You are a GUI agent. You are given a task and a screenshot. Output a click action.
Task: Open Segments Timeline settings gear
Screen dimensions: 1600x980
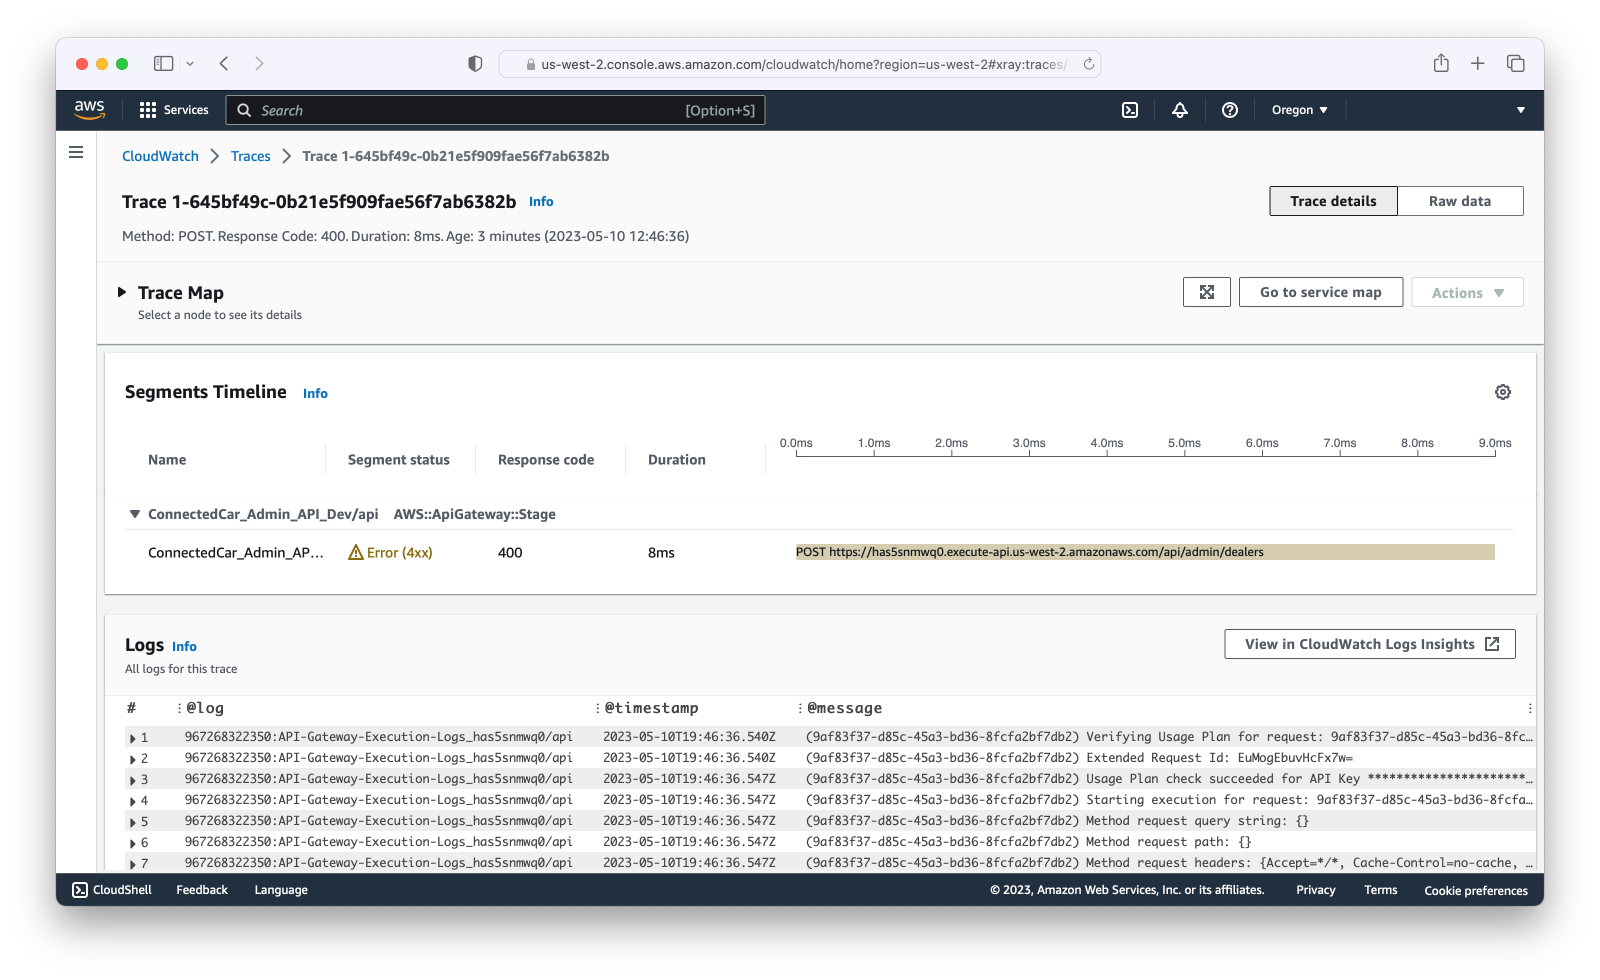[x=1503, y=392]
